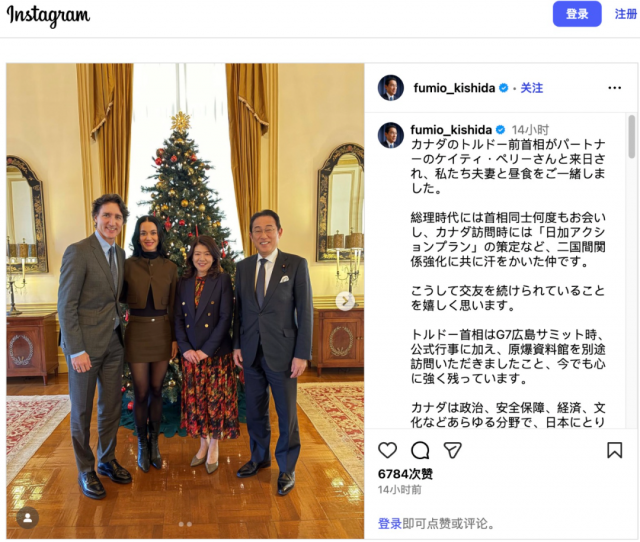Screen dimensions: 640x542
Task: Click the 14小时 timestamp in the caption
Action: point(530,130)
